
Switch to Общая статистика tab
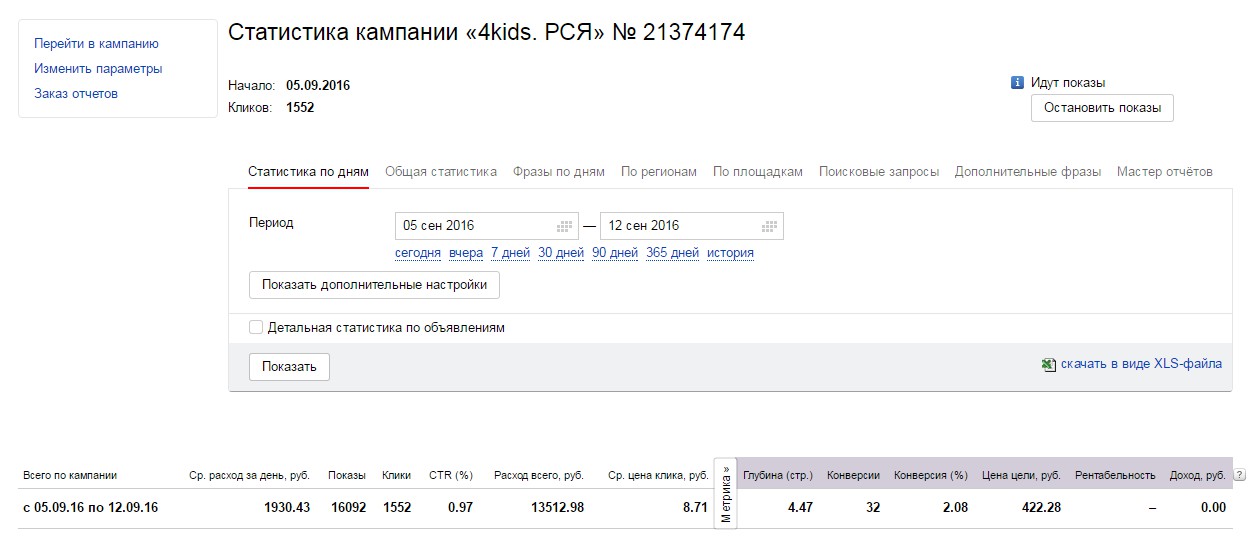point(441,172)
